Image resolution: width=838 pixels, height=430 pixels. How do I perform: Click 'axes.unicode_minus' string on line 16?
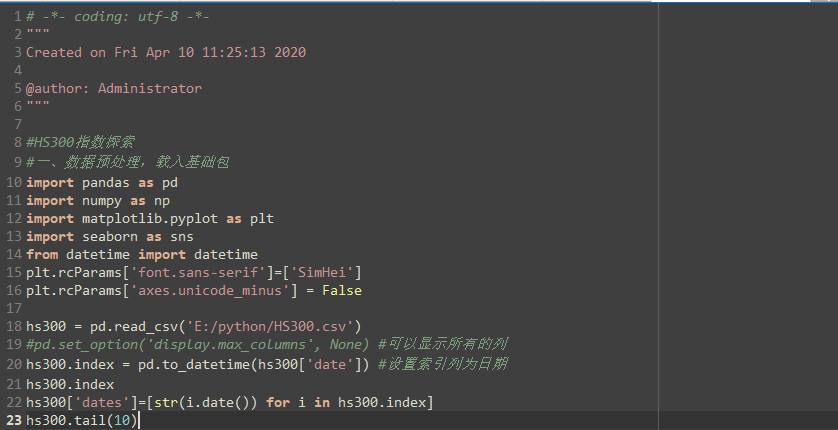(205, 291)
